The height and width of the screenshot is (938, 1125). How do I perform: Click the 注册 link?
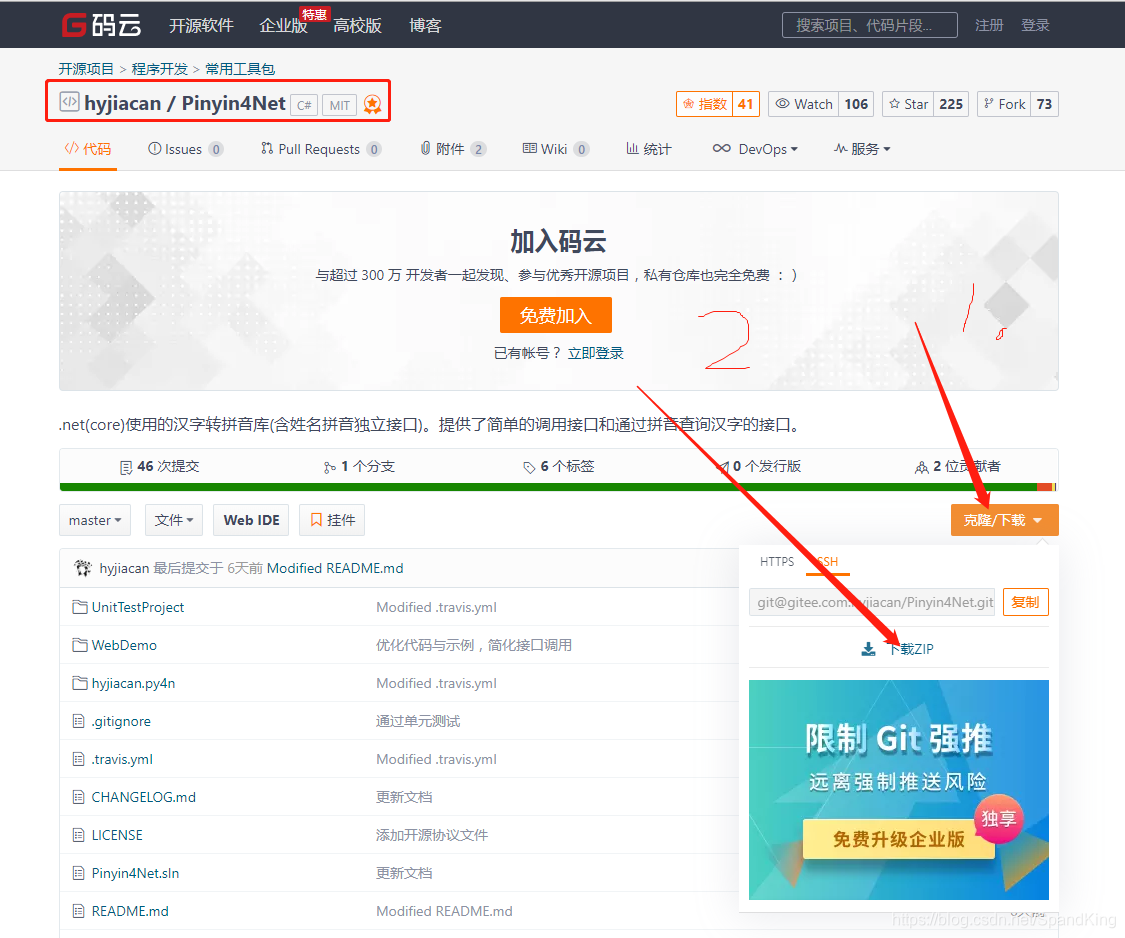pos(989,25)
